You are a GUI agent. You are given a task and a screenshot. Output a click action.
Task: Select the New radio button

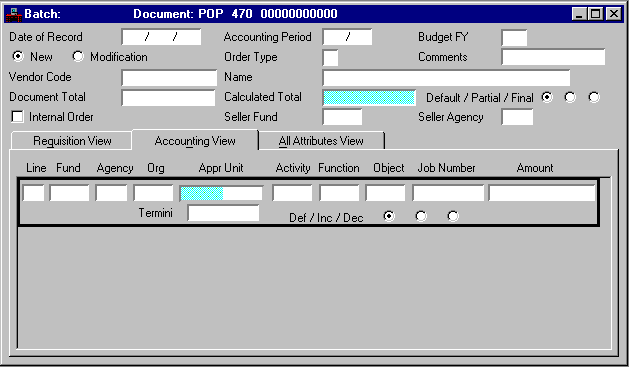(18, 56)
